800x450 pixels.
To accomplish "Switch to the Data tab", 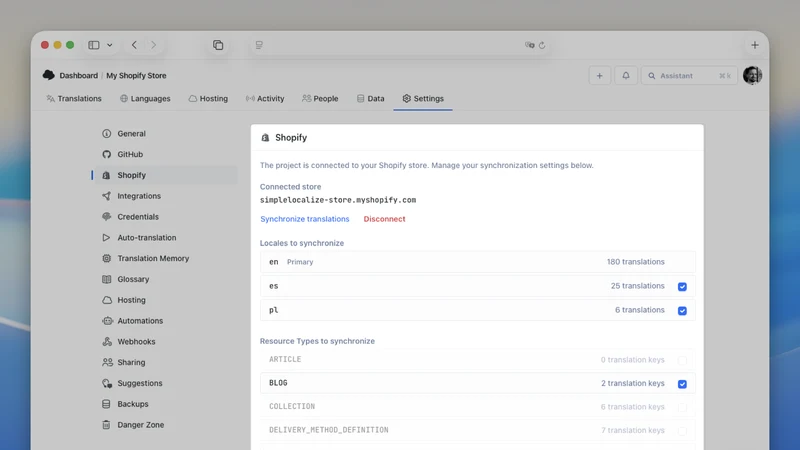I will 371,98.
